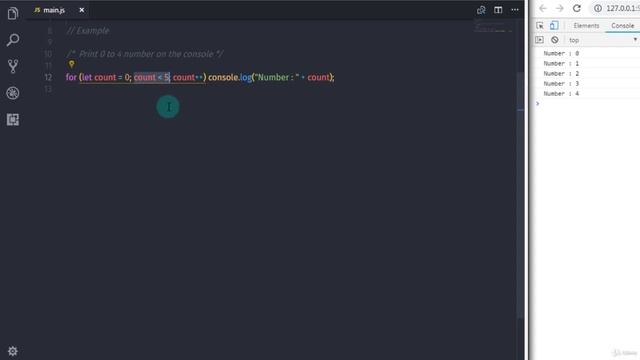
Task: Click the 'Number : 1' console line
Action: (x=561, y=64)
